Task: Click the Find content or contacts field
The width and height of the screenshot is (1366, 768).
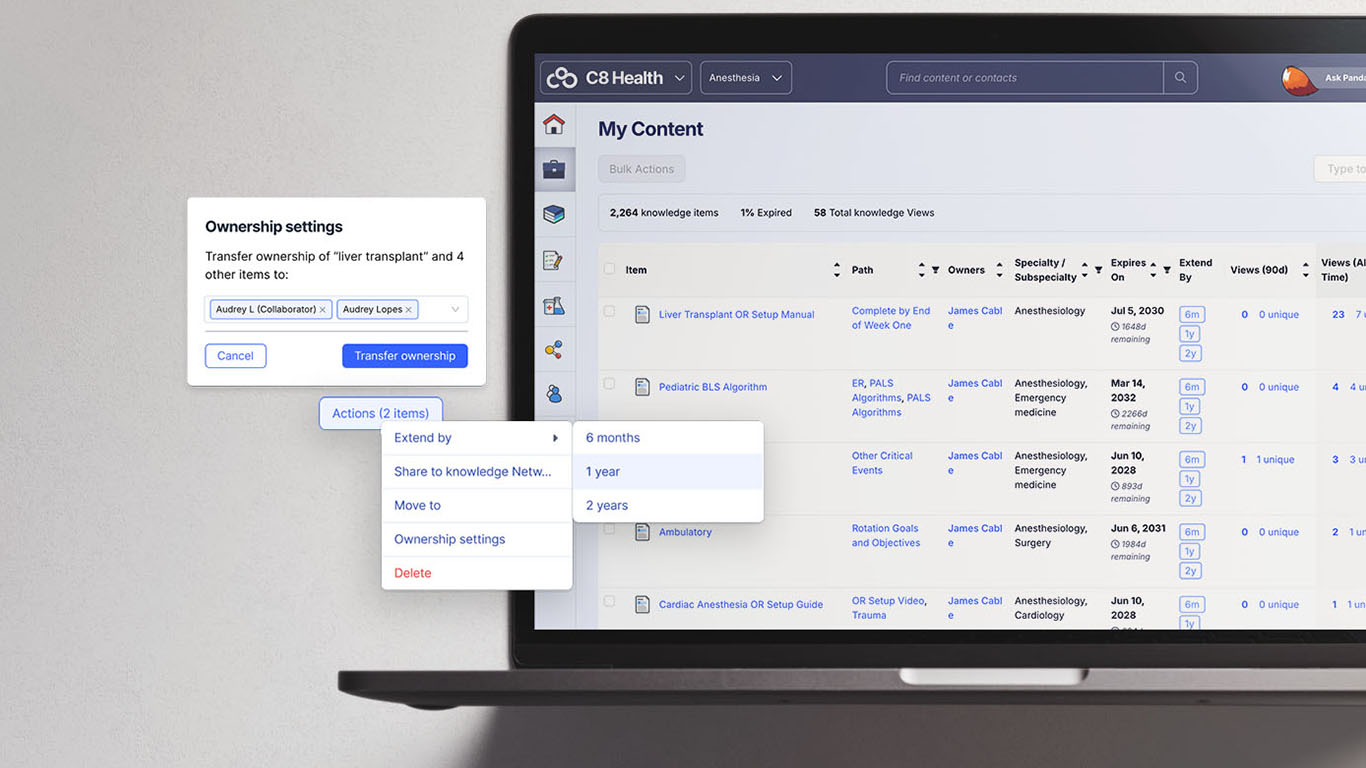Action: click(x=1025, y=78)
